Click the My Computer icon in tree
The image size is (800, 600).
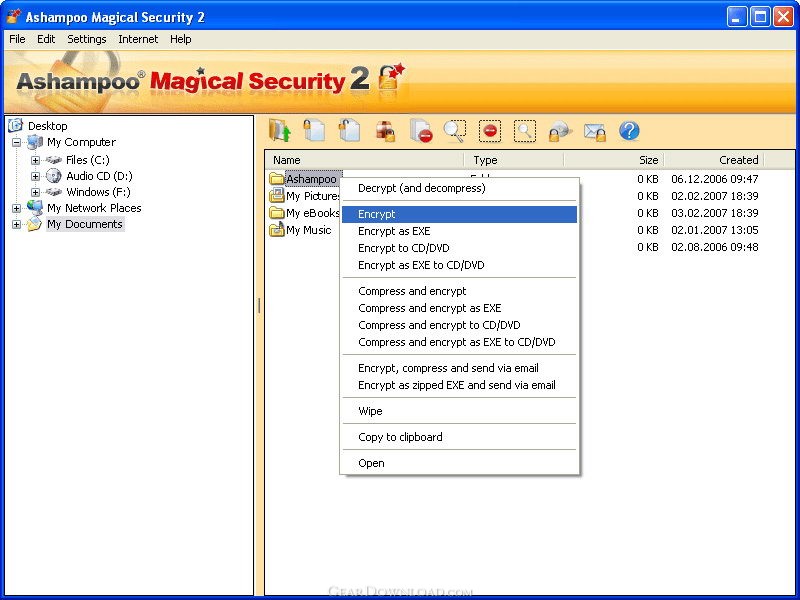click(35, 142)
